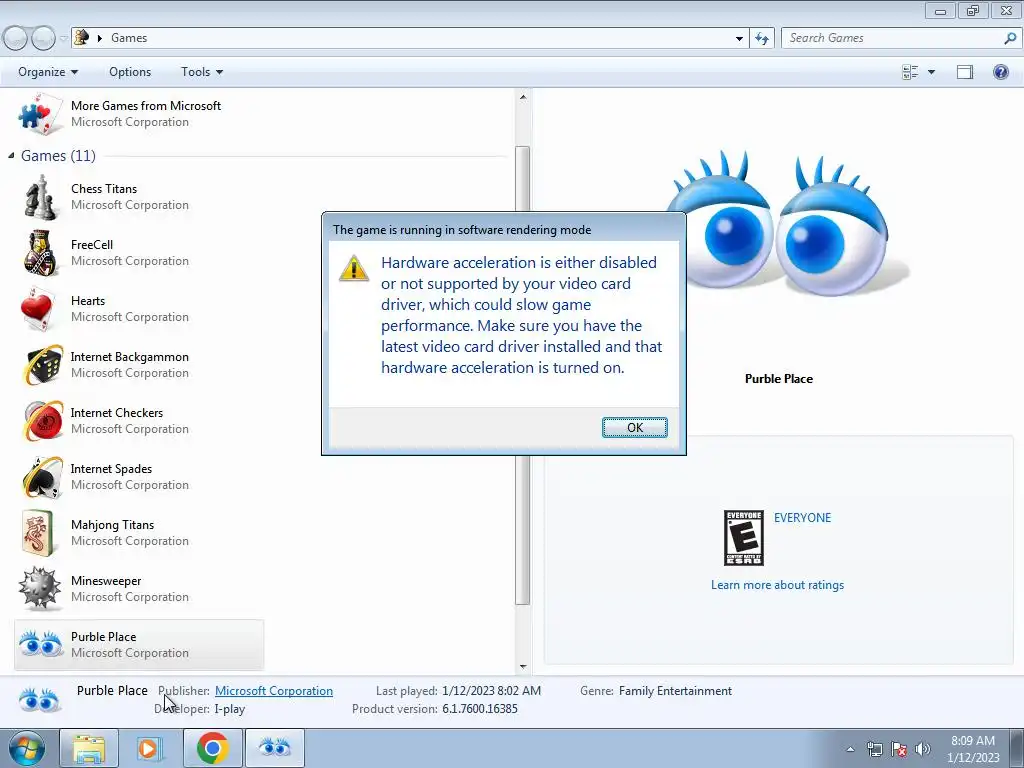Image resolution: width=1024 pixels, height=768 pixels.
Task: Click the Show desktop button
Action: [1017, 748]
